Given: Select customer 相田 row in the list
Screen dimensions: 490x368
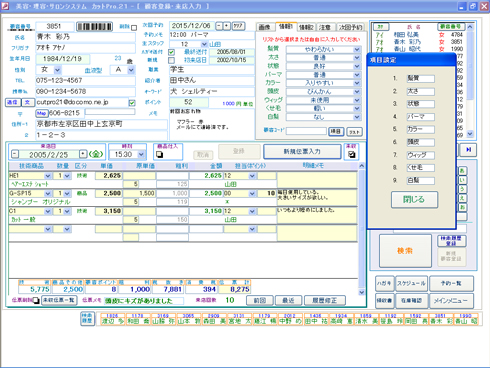Looking at the screenshot, I should [x=419, y=35].
